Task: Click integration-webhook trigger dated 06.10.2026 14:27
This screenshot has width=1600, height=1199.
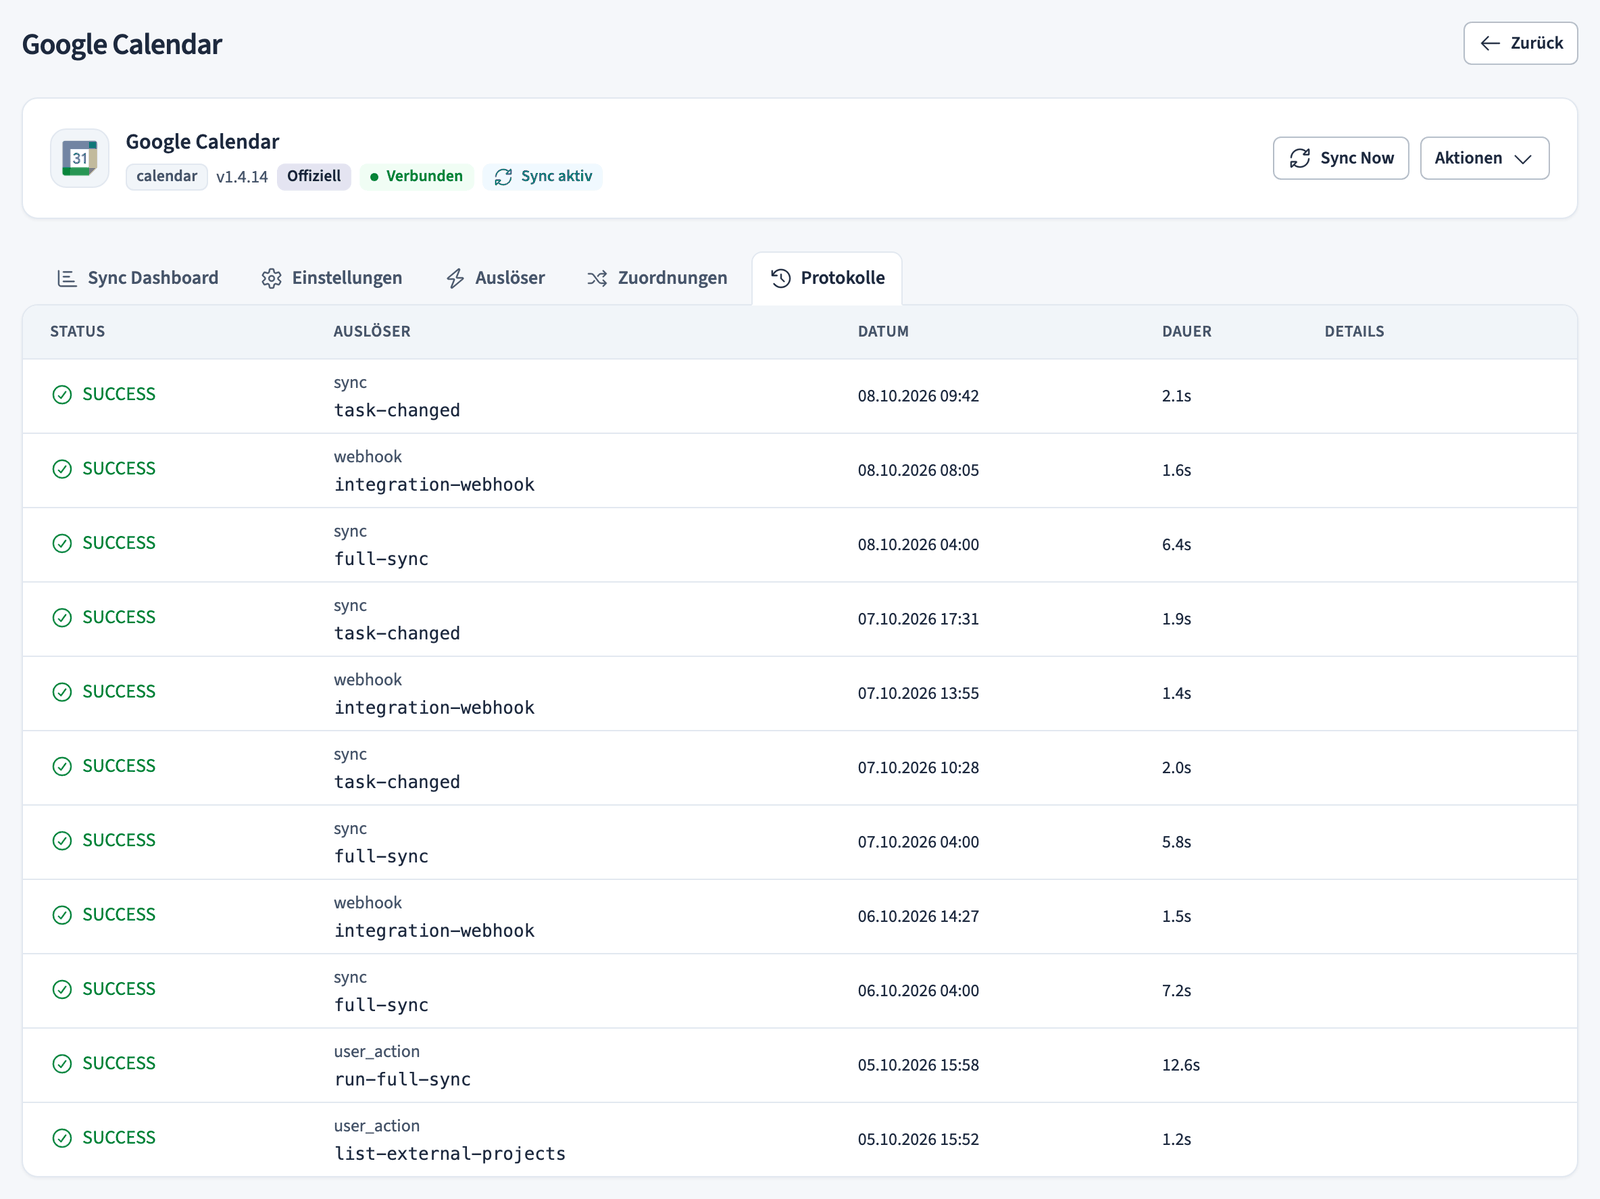Action: pos(434,931)
